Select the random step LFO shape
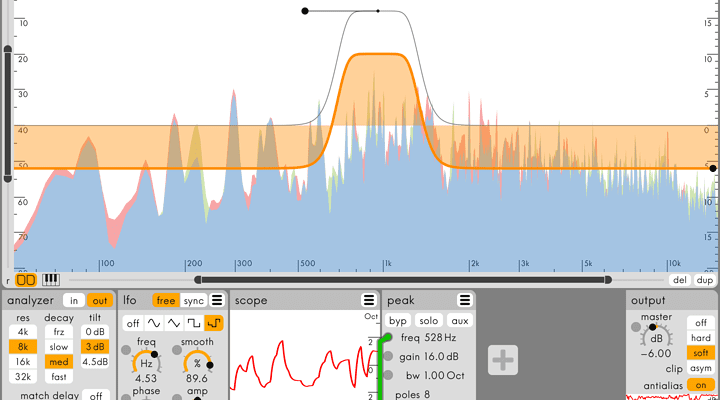 pyautogui.click(x=216, y=323)
